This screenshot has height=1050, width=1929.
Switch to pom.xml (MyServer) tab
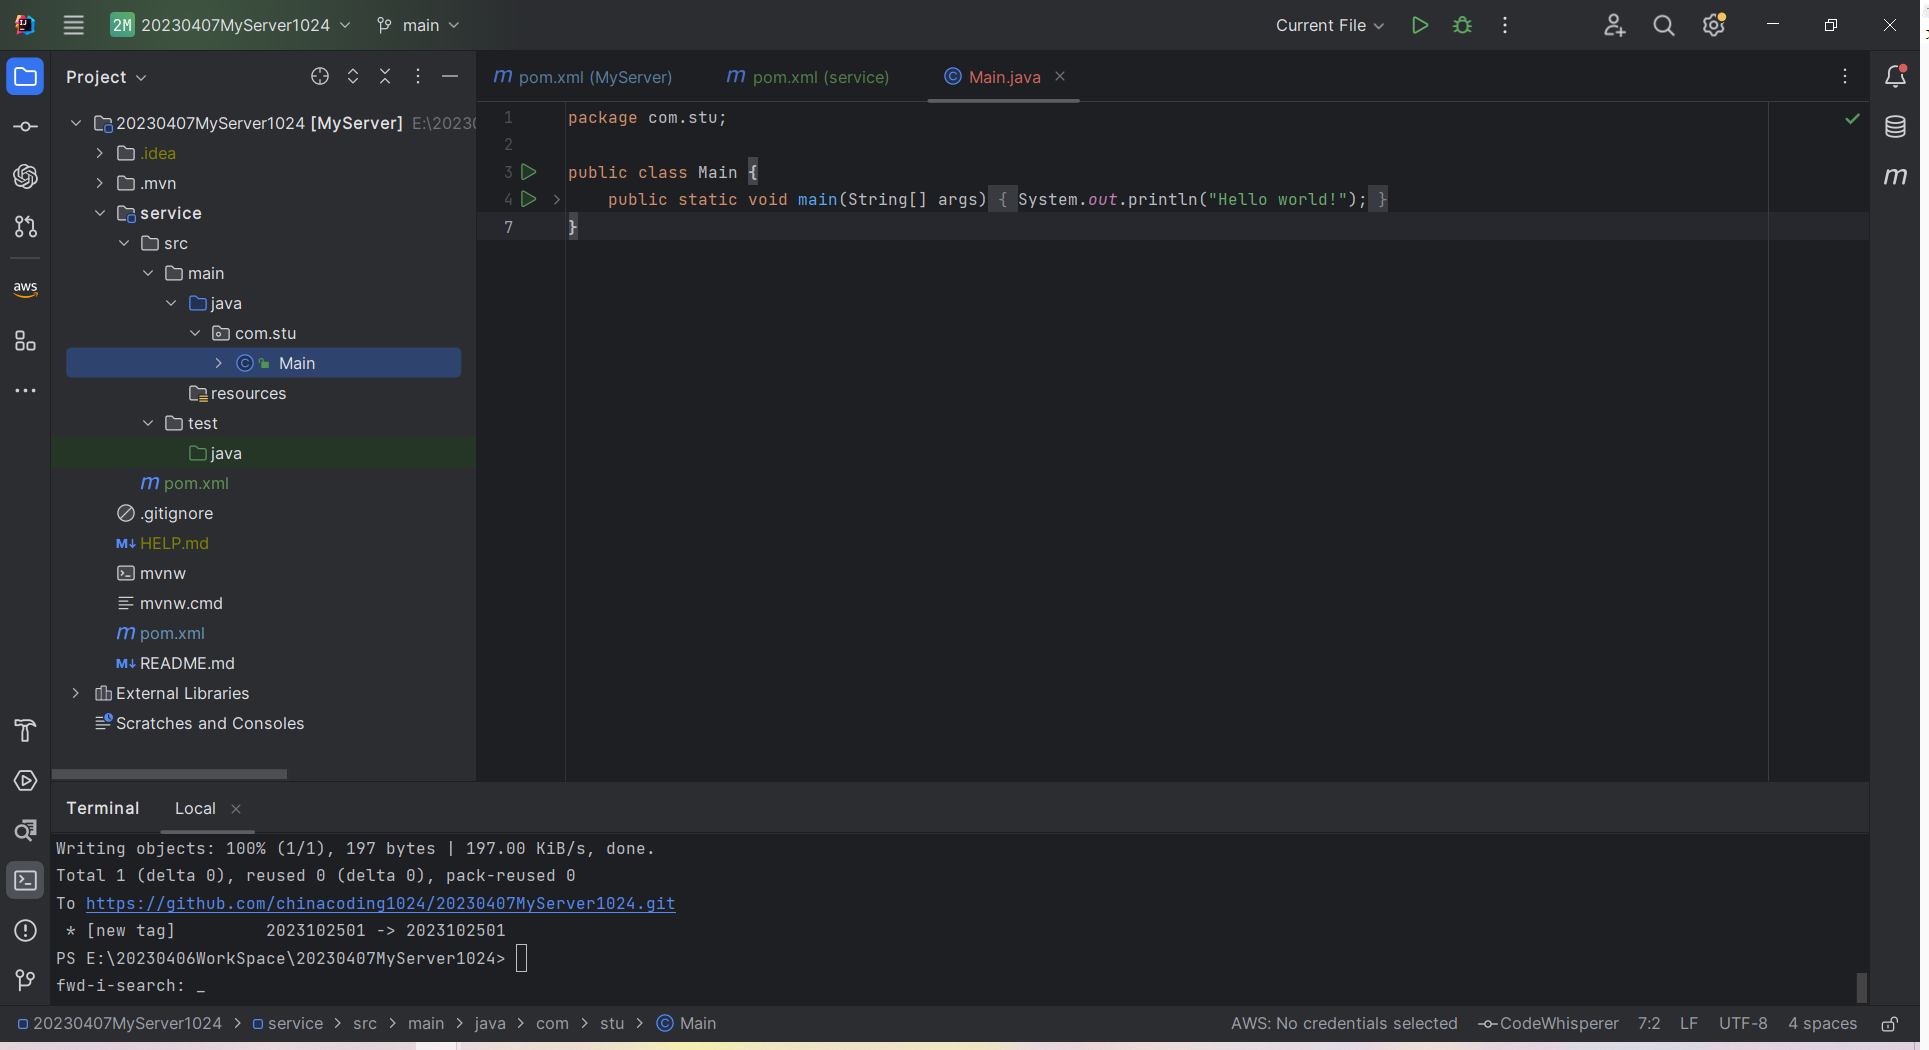[584, 77]
